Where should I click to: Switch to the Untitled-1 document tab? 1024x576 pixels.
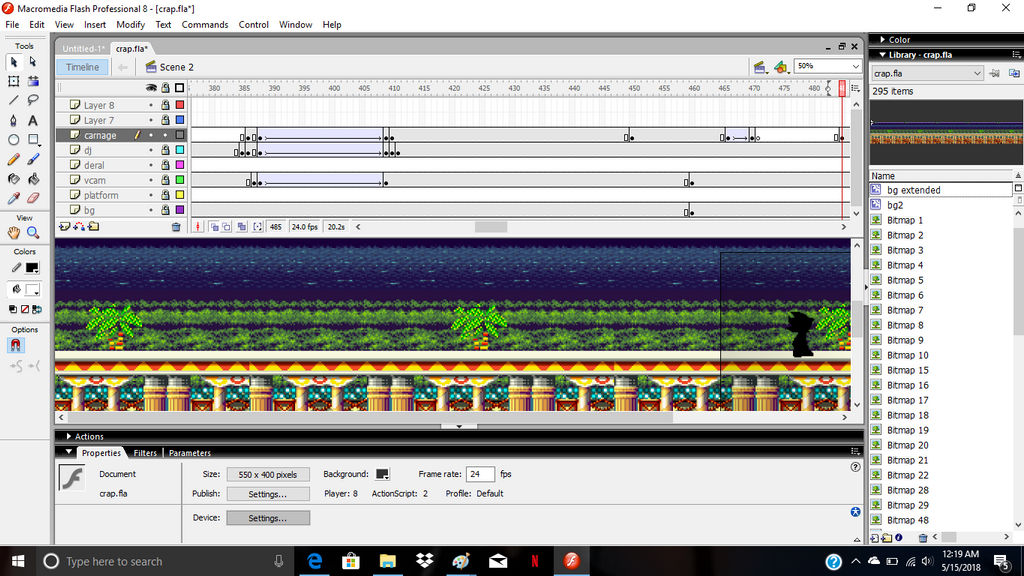[83, 48]
